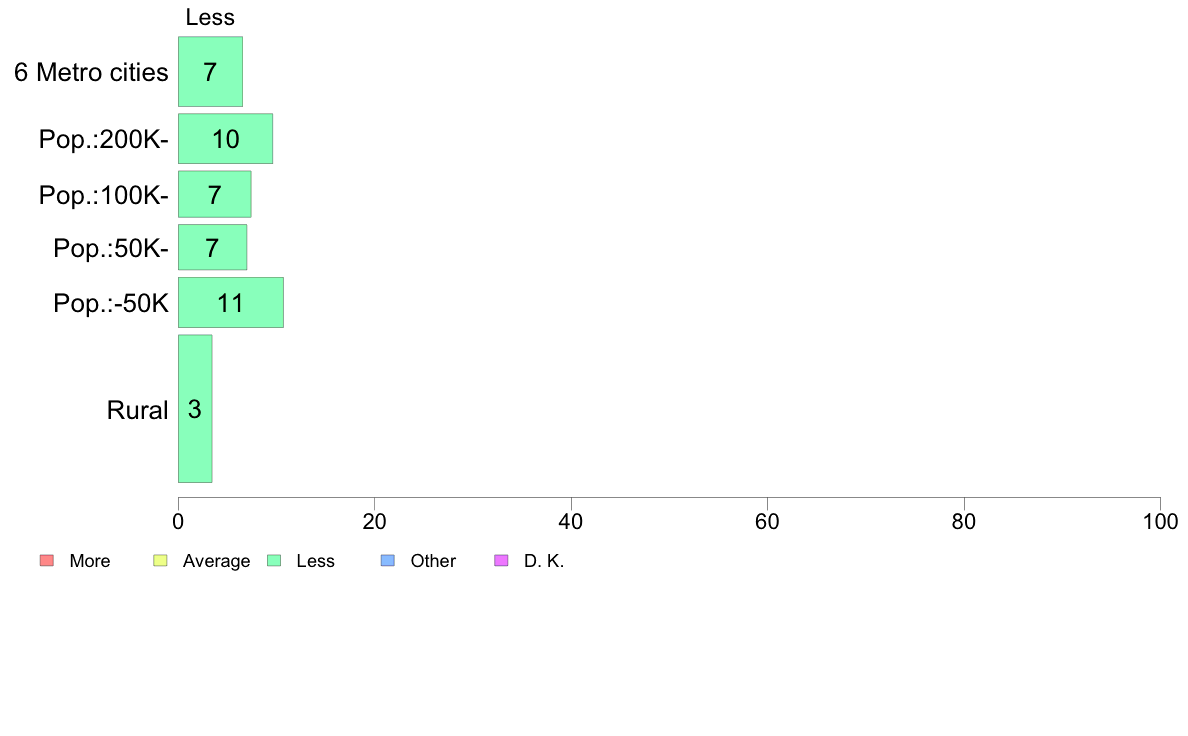This screenshot has width=1188, height=736.
Task: Click the green Less legend swatch
Action: (274, 561)
